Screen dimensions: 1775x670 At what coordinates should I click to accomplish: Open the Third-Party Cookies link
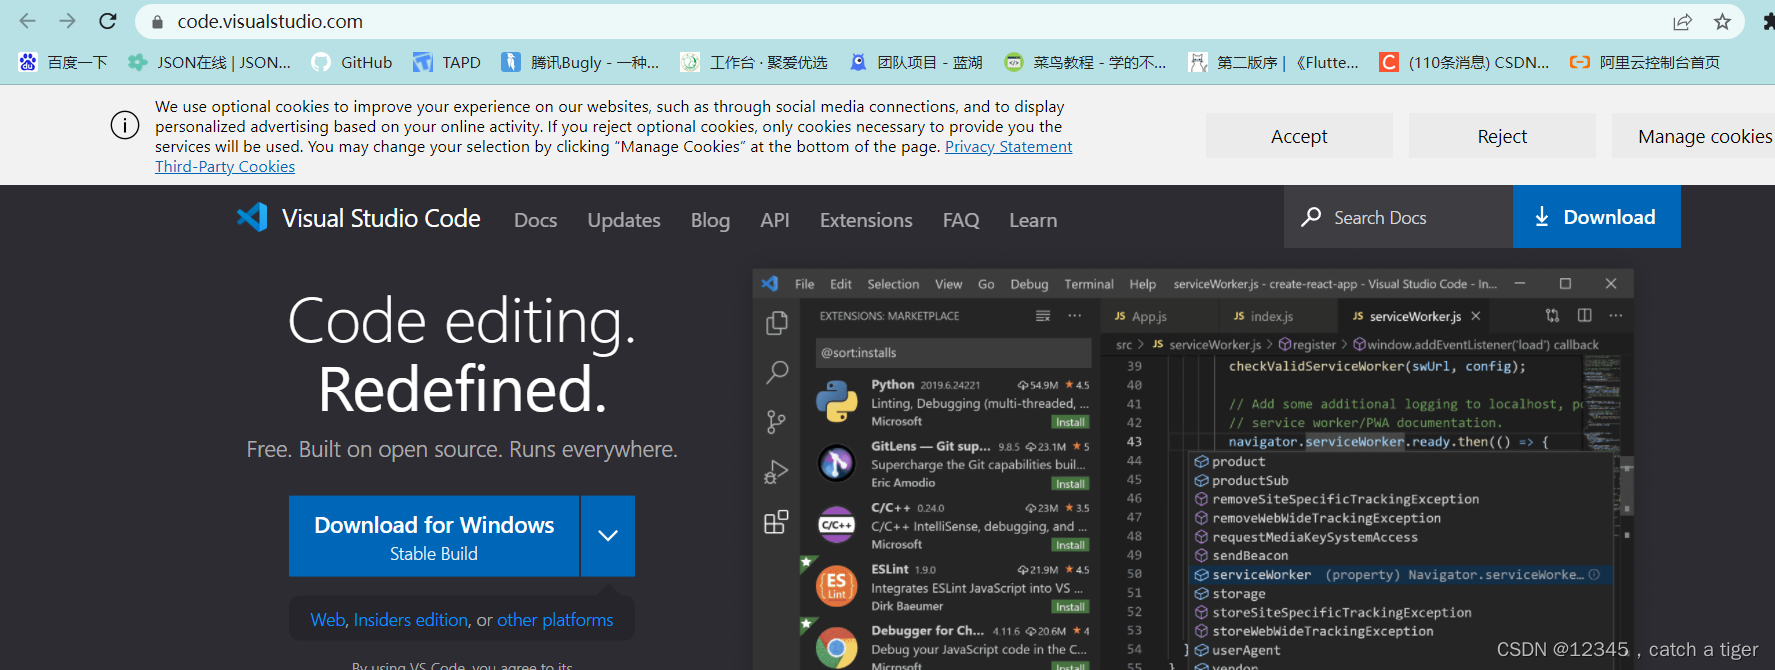pyautogui.click(x=225, y=167)
